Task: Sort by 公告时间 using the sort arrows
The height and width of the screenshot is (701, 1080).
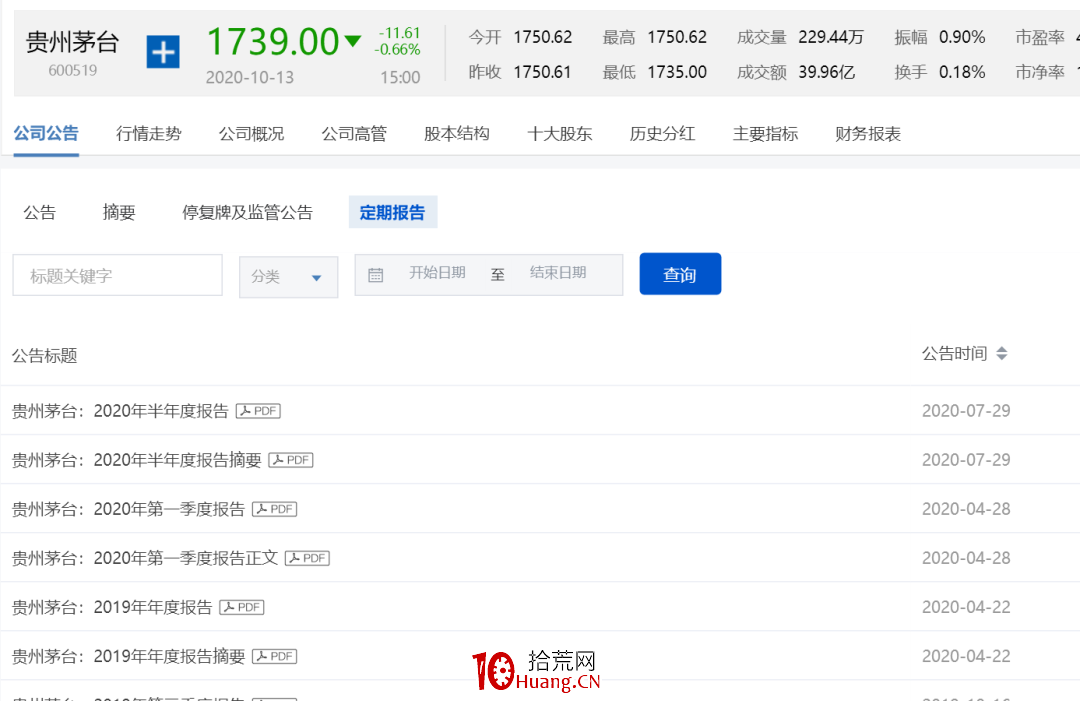Action: point(1002,354)
